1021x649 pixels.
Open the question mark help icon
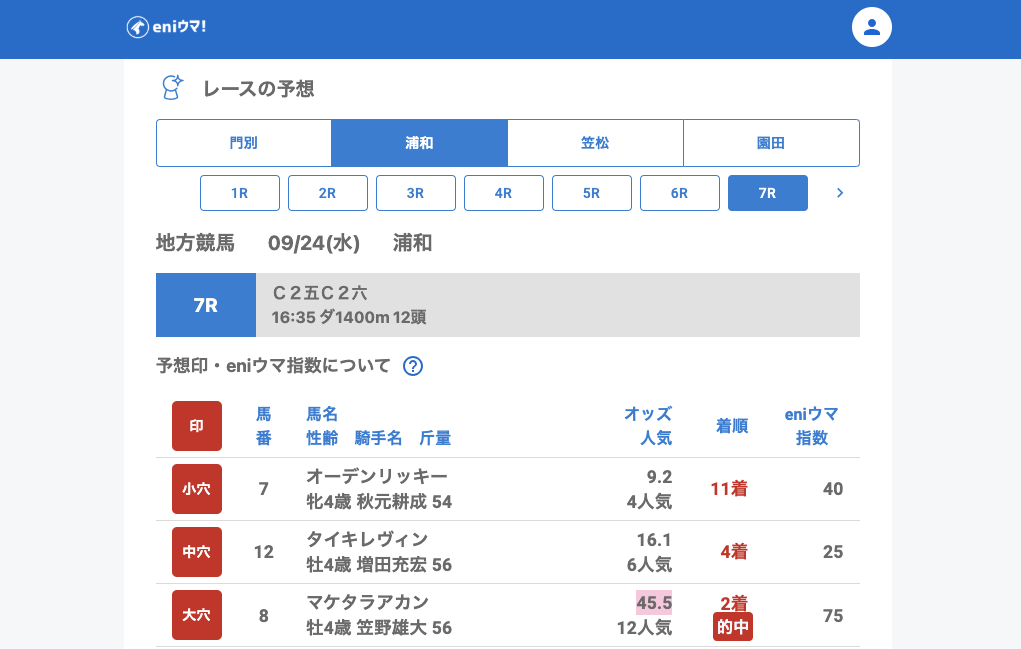pyautogui.click(x=412, y=366)
